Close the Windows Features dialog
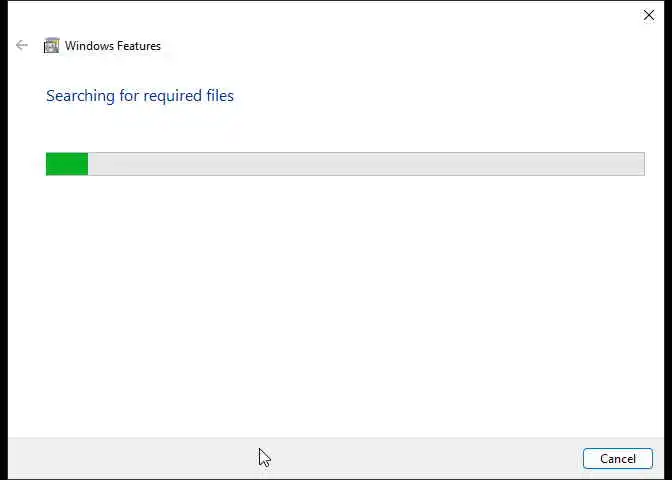This screenshot has height=480, width=672. pyautogui.click(x=649, y=15)
